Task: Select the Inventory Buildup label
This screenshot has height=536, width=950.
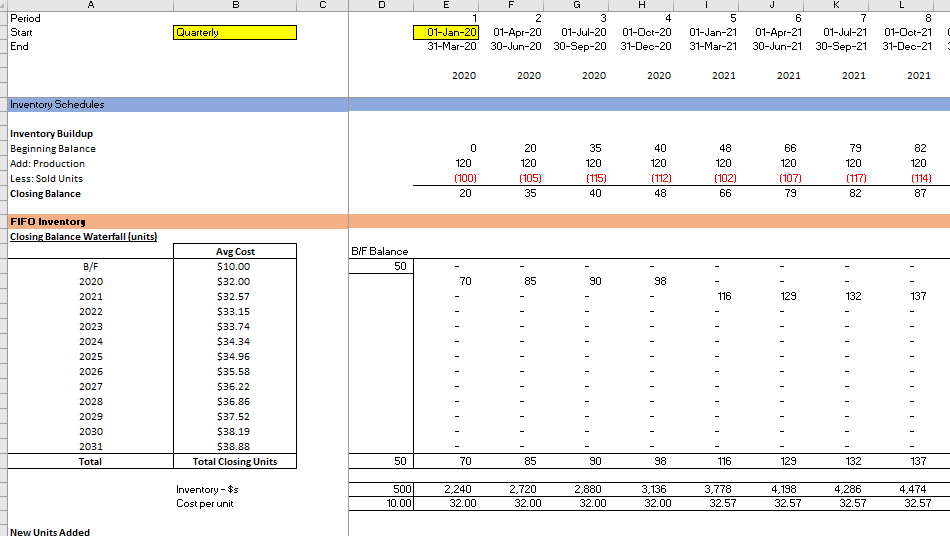Action: coord(51,134)
